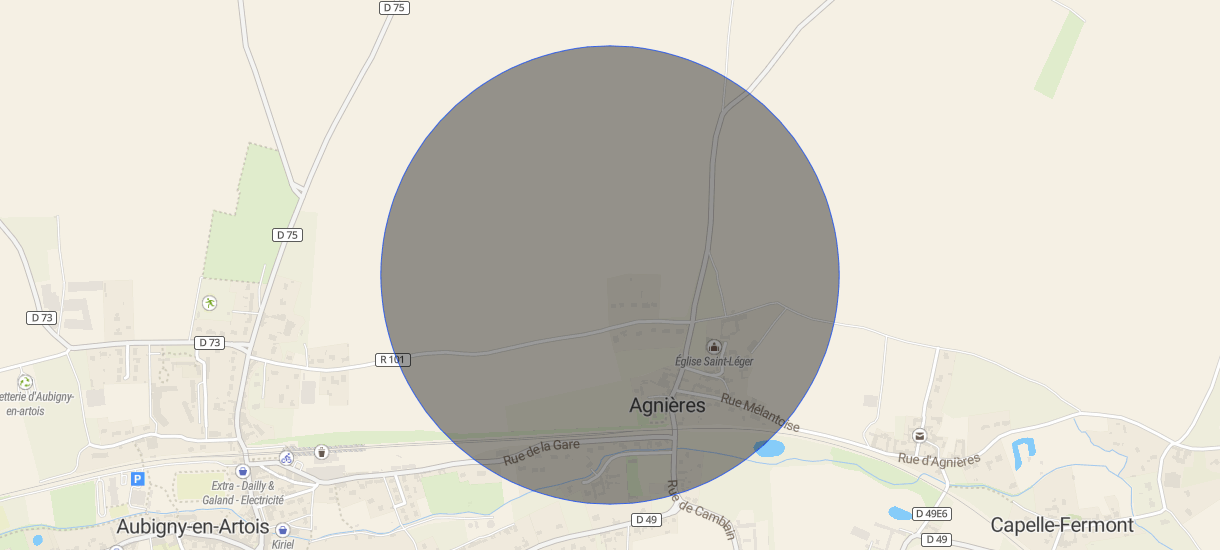This screenshot has height=550, width=1220.
Task: Click the topmost D 75 road shield
Action: pyautogui.click(x=395, y=7)
